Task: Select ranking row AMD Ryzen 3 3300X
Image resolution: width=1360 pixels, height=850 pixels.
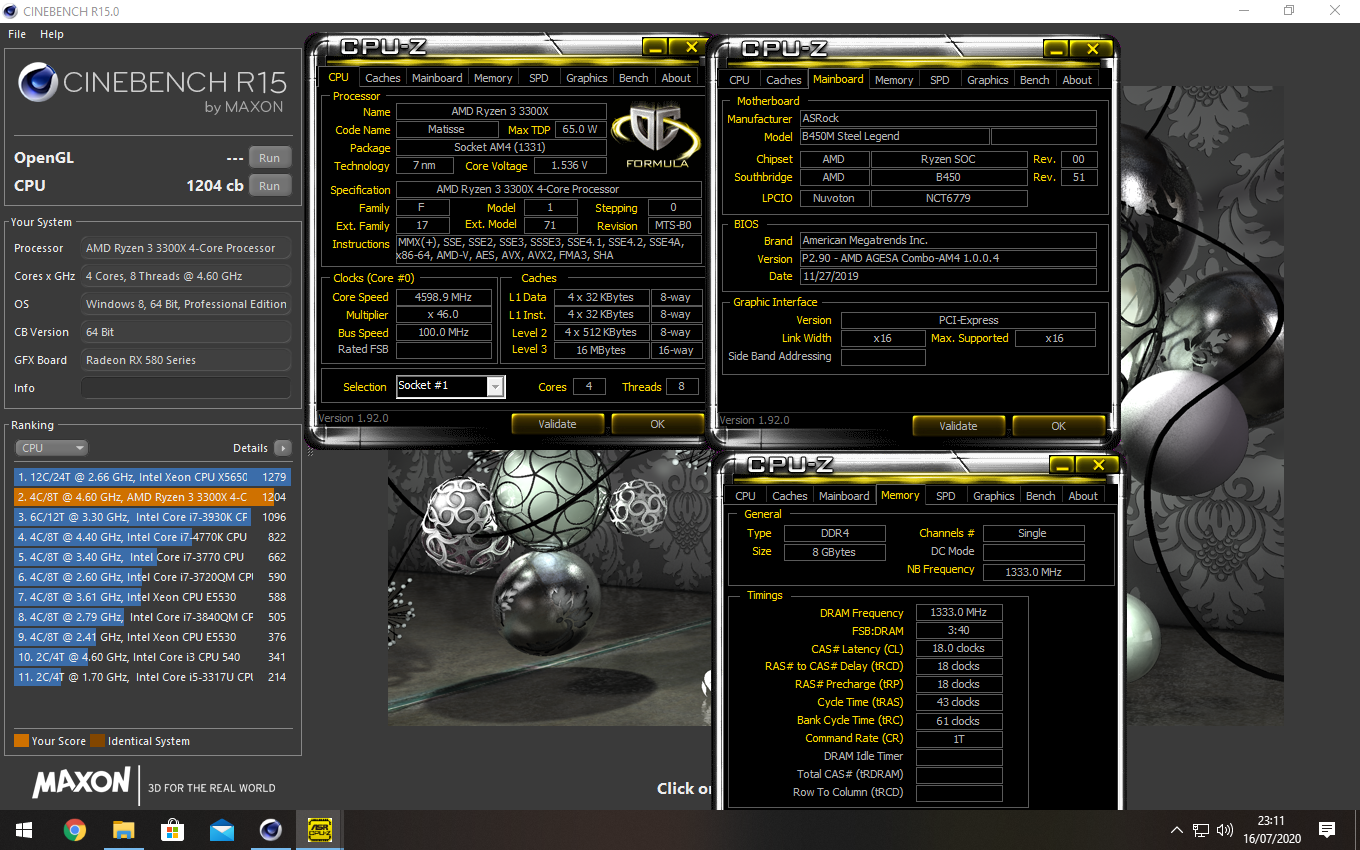Action: [x=151, y=497]
